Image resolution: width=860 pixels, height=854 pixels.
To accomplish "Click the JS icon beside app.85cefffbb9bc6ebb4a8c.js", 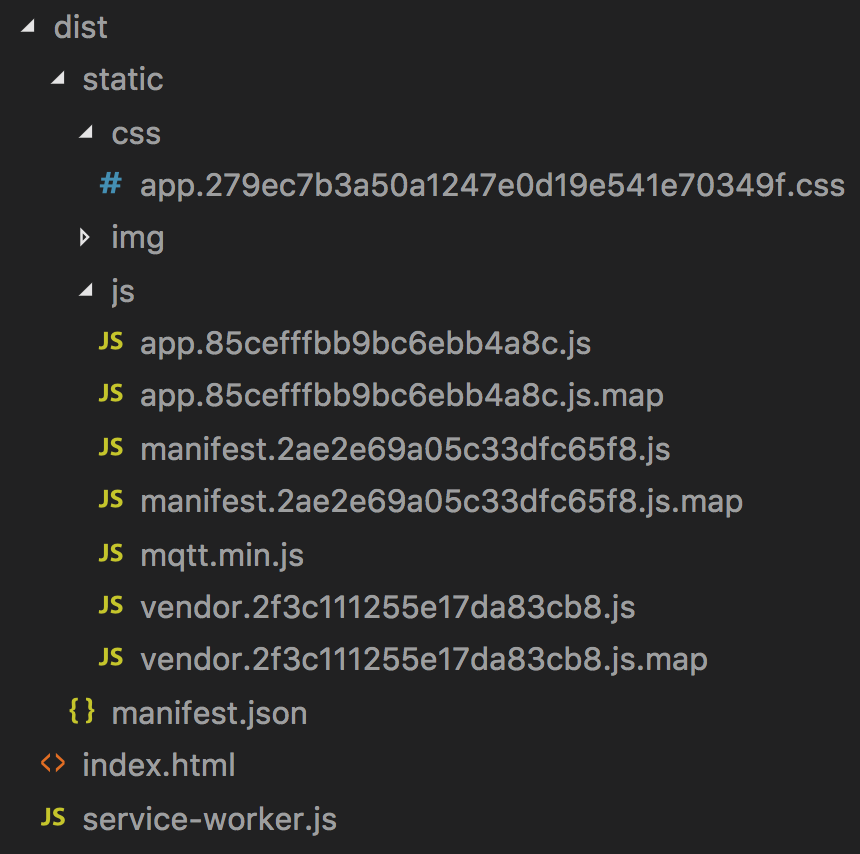I will click(x=110, y=341).
